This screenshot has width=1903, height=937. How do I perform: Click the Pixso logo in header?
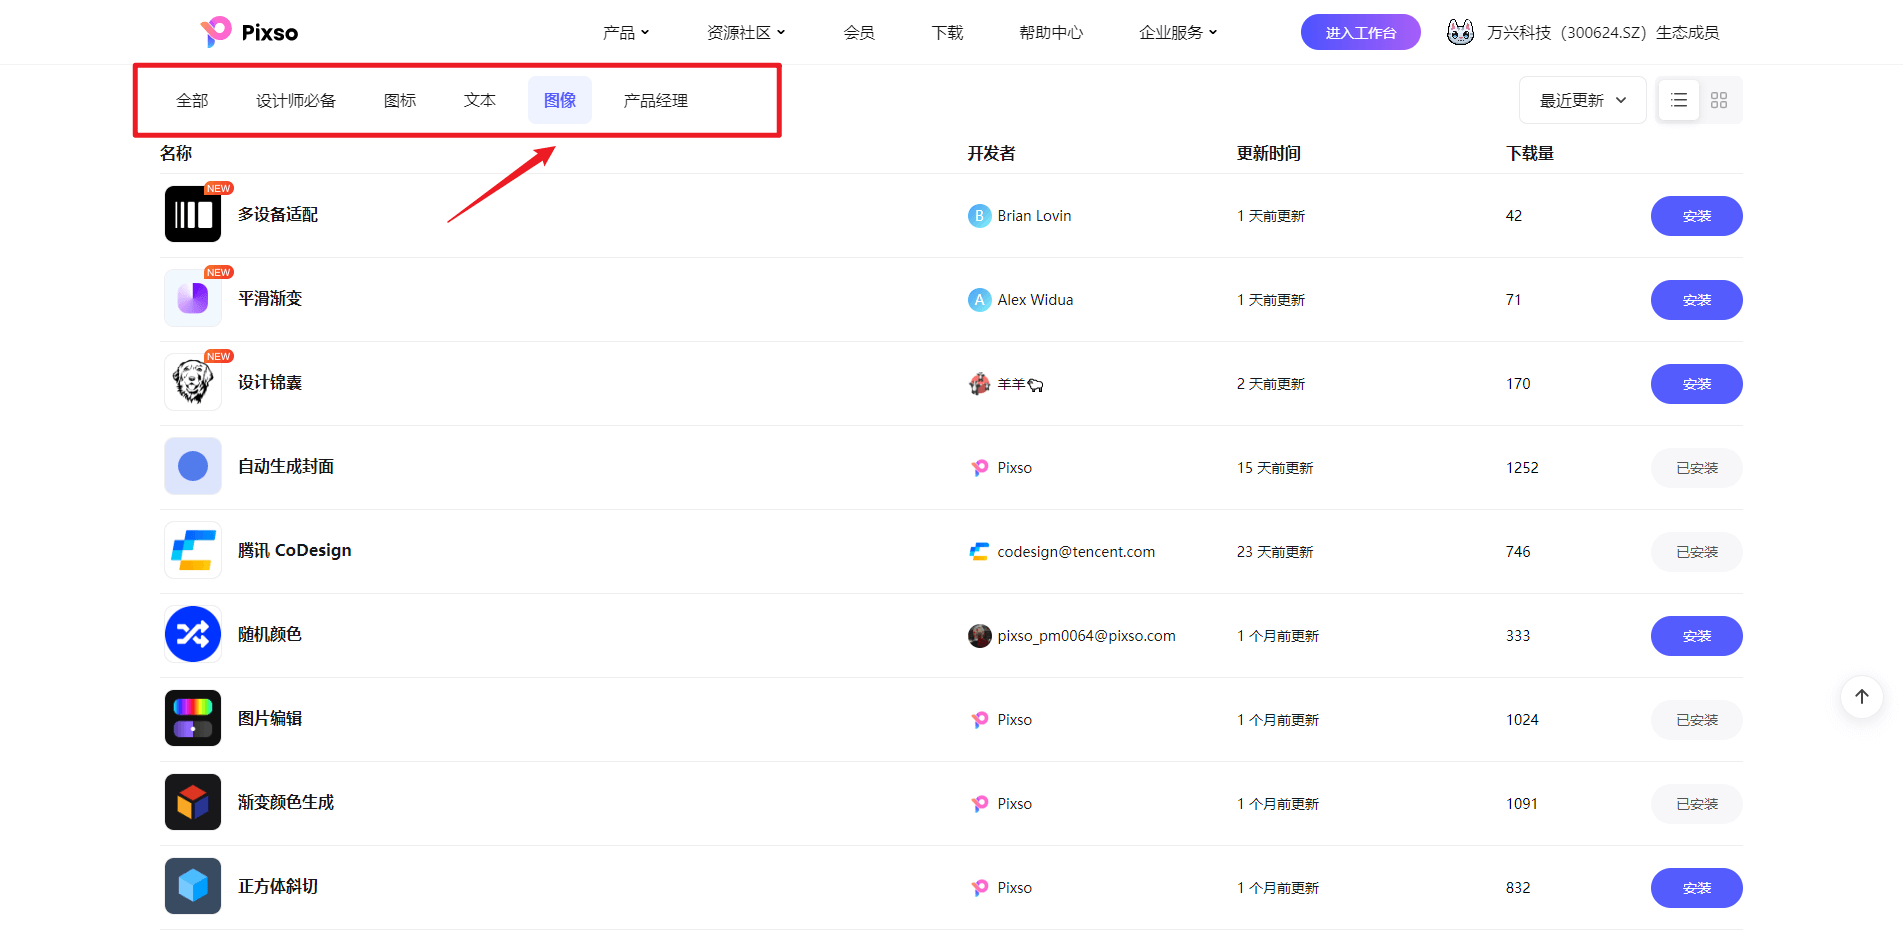click(x=249, y=32)
